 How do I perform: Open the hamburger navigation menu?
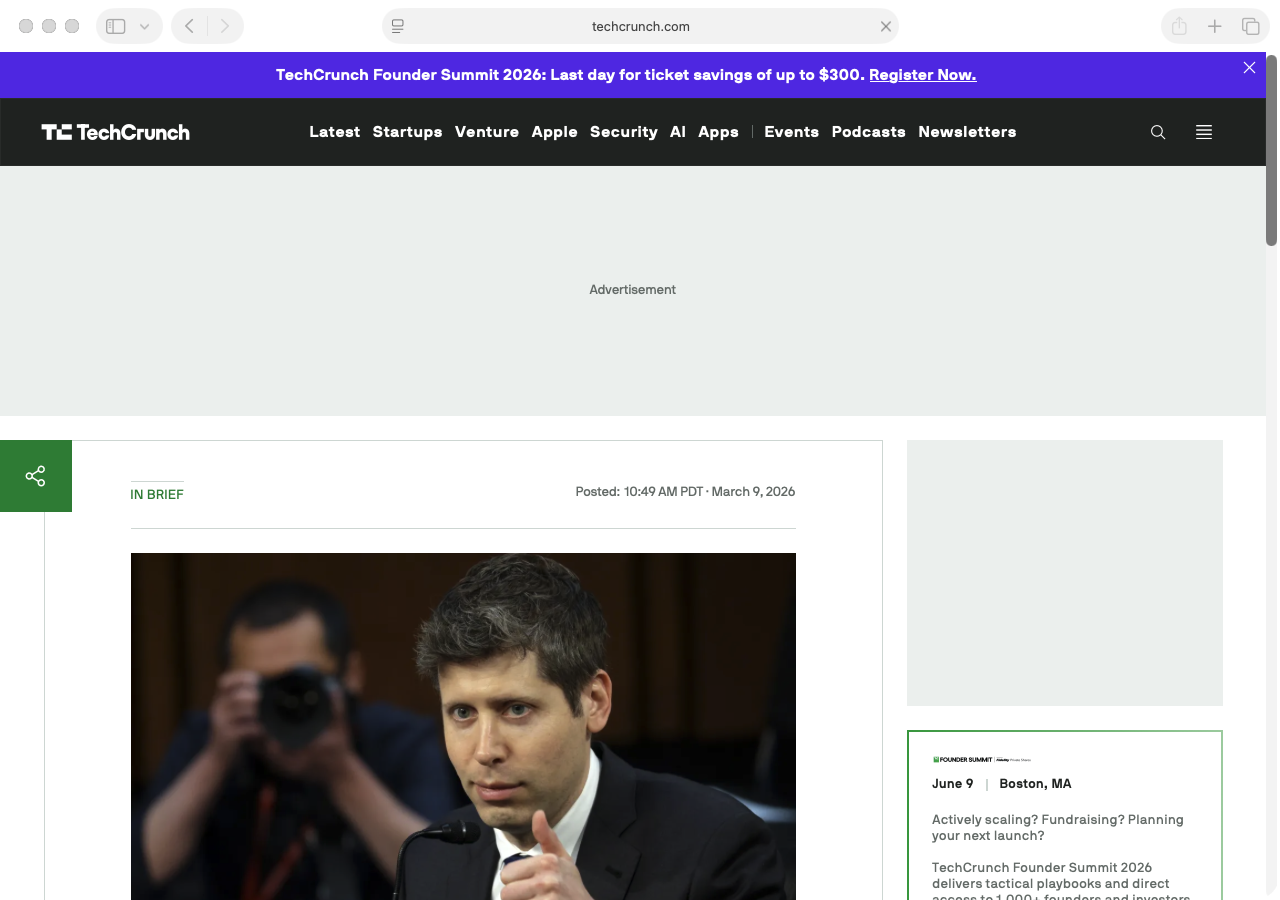[x=1203, y=131]
